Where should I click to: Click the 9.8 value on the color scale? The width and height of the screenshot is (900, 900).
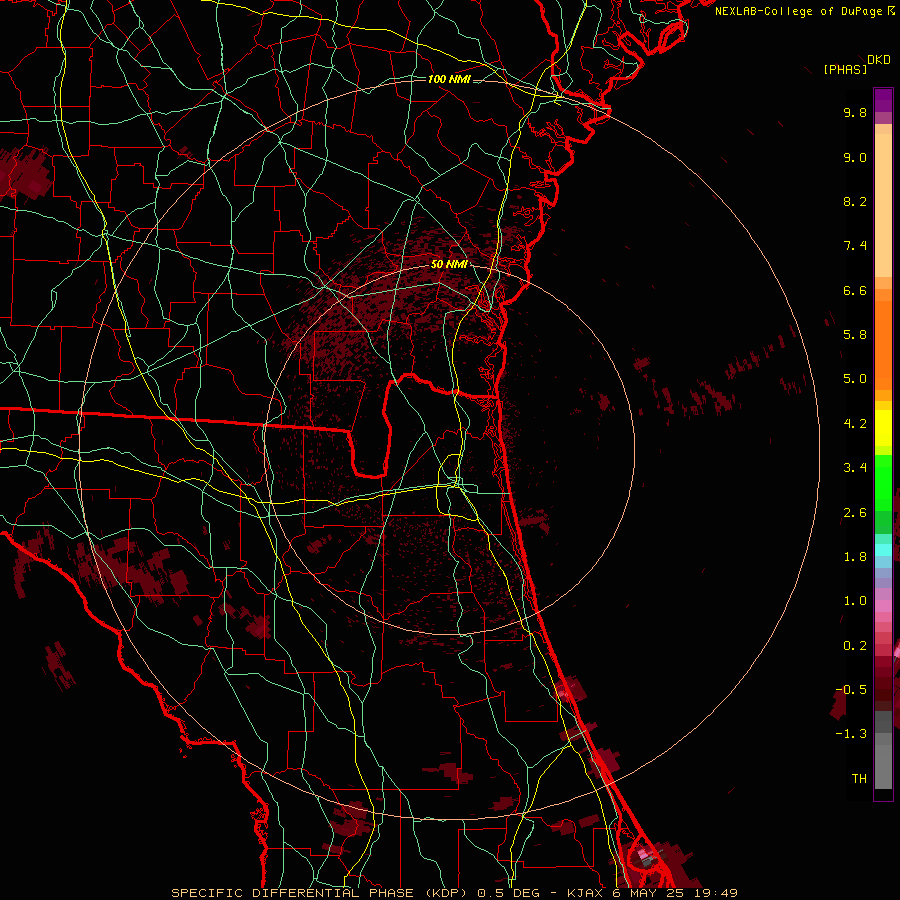pos(855,112)
